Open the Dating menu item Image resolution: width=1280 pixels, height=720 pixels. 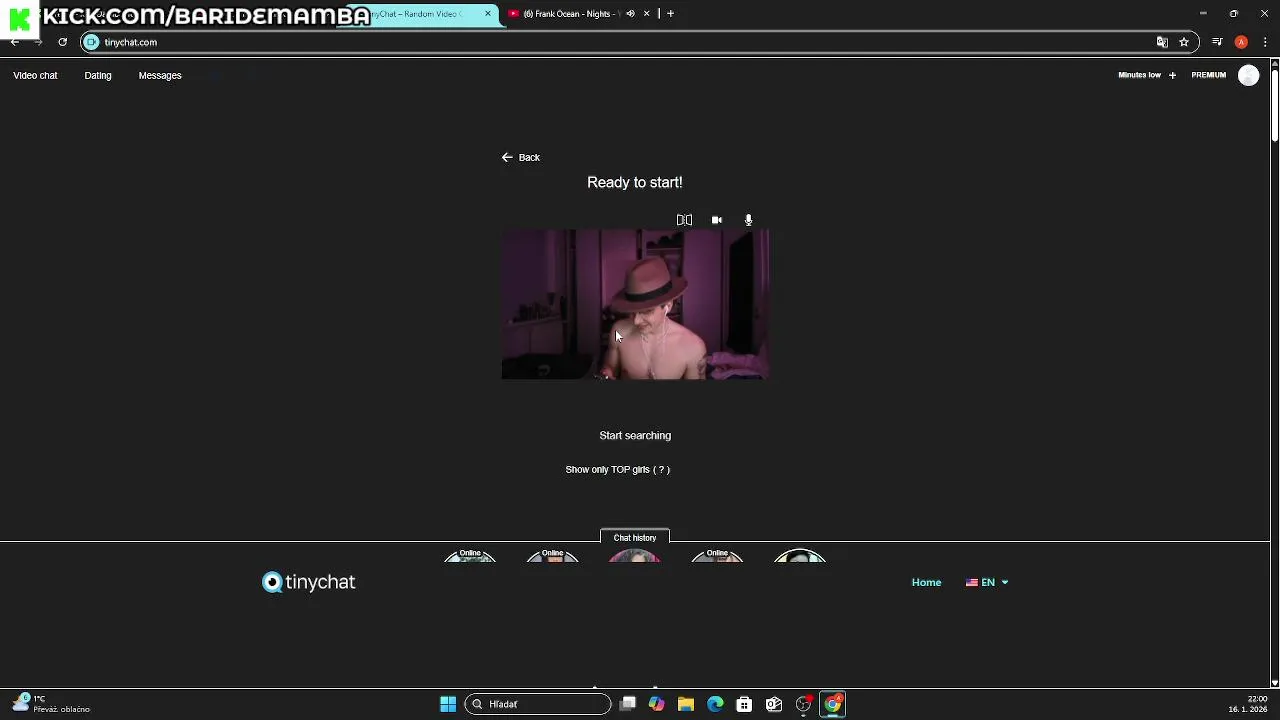click(x=98, y=75)
